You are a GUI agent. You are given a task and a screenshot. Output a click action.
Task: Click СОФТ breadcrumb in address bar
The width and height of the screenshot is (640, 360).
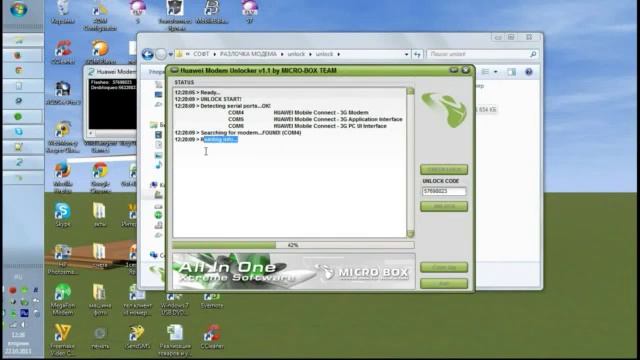pos(201,54)
